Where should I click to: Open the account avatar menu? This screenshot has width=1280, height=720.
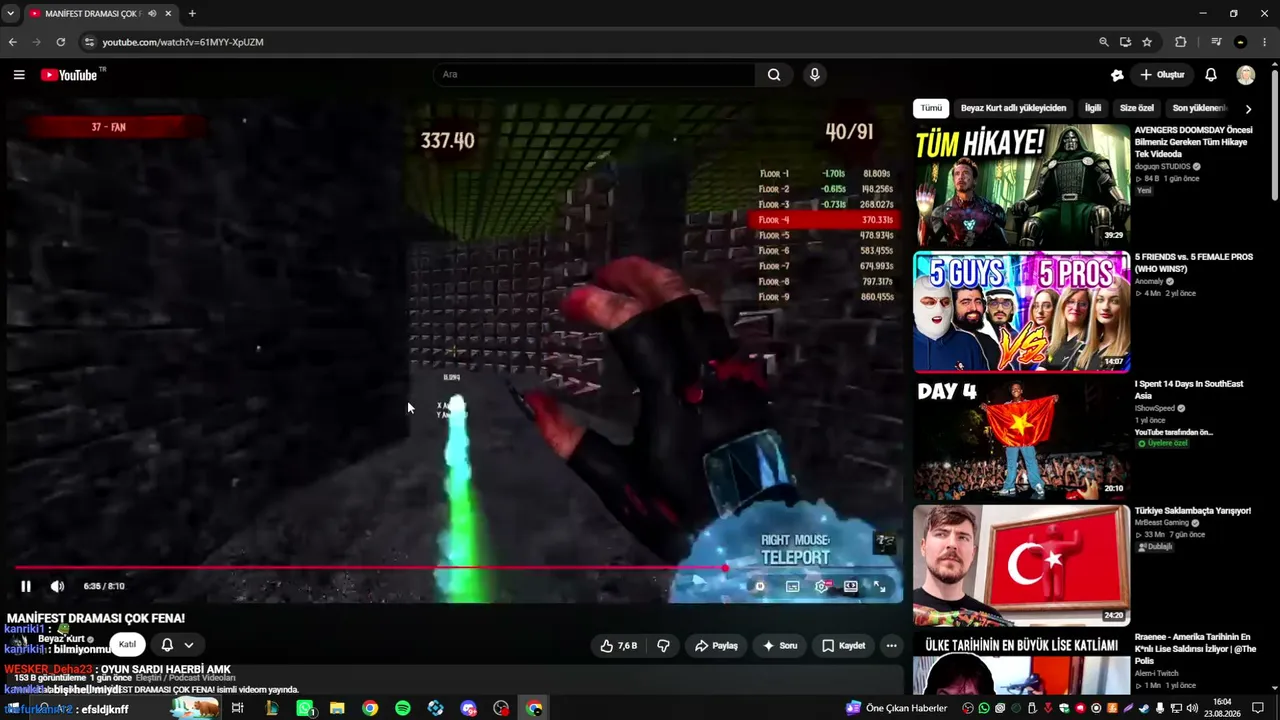click(x=1245, y=75)
